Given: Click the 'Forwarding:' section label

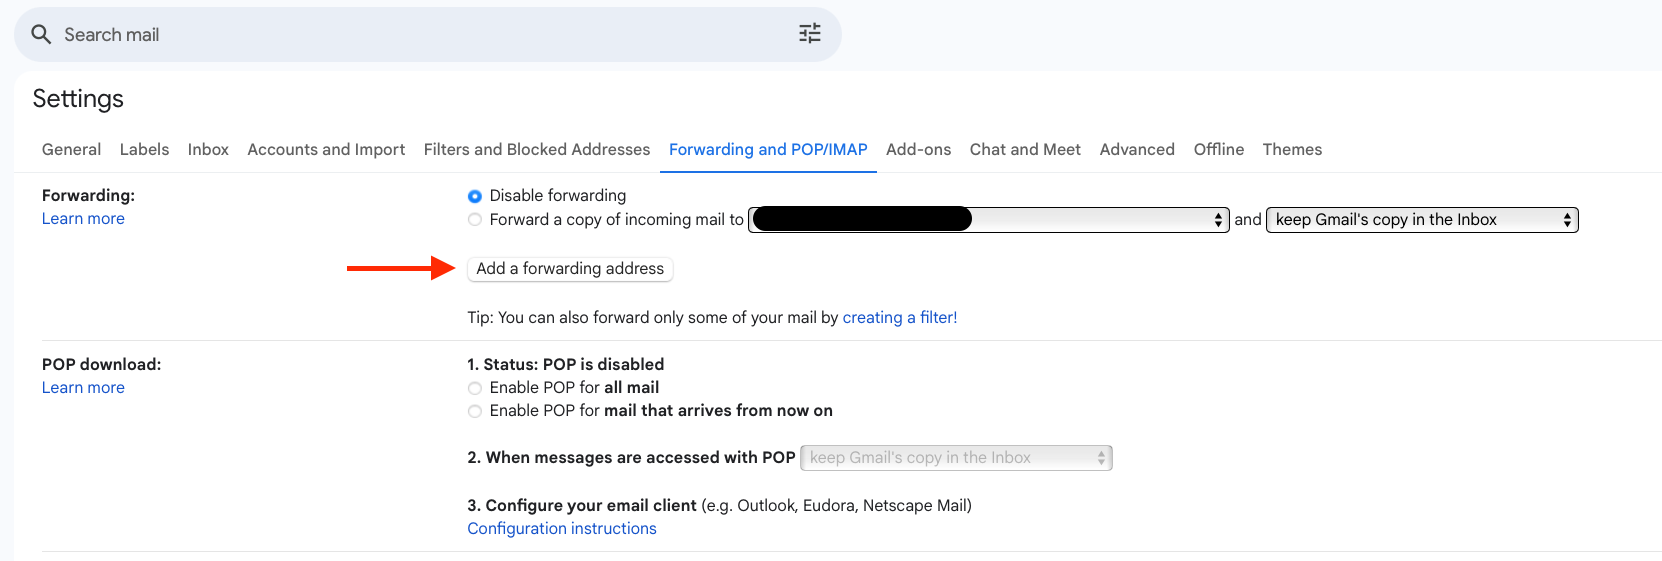Looking at the screenshot, I should coord(88,195).
